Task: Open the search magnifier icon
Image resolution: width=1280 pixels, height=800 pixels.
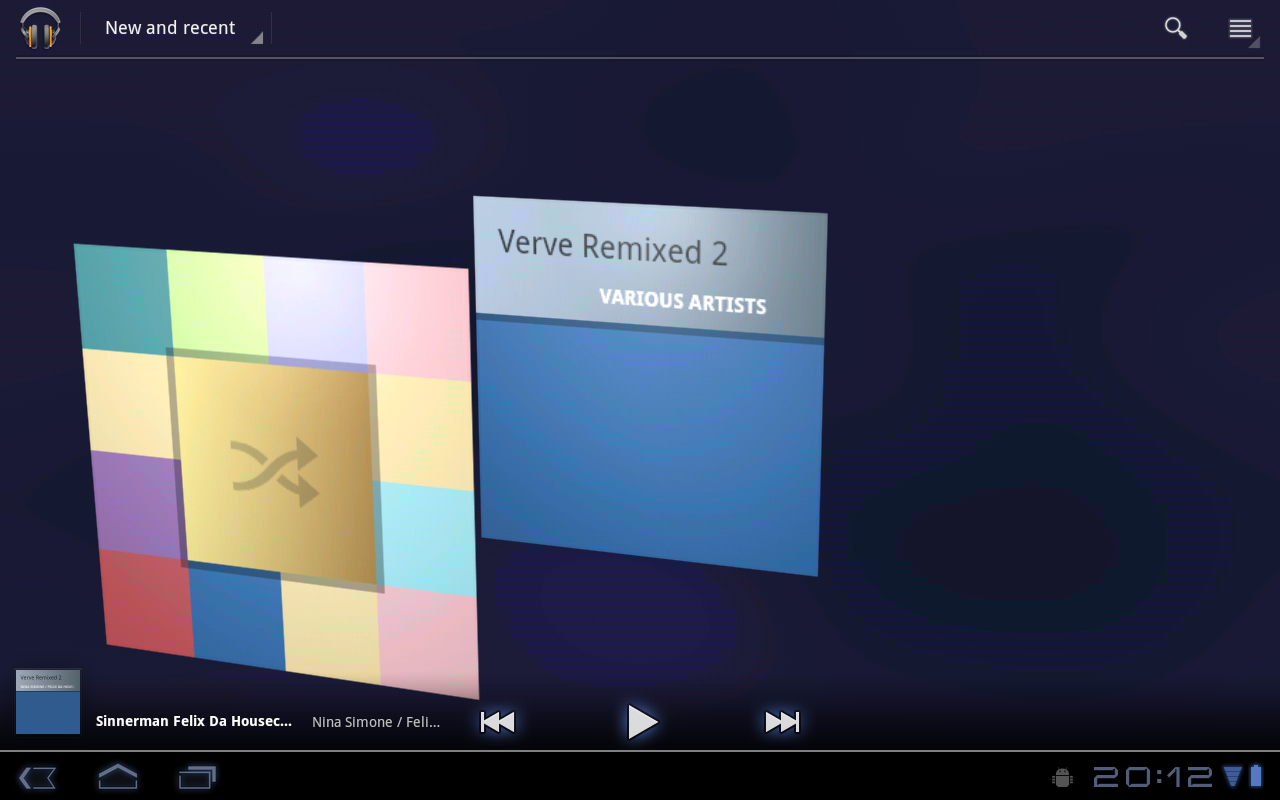Action: pyautogui.click(x=1175, y=28)
